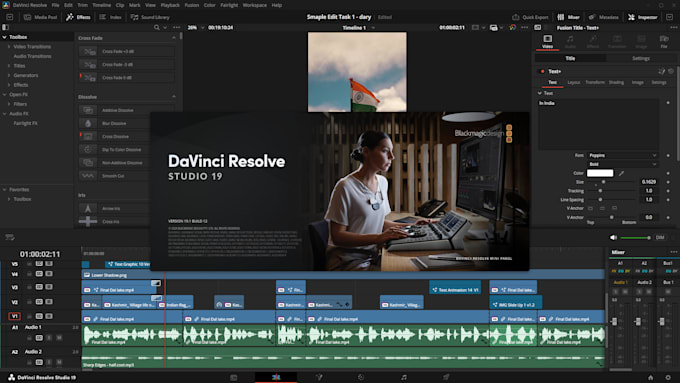
Task: Select Fairlight FX under Audio FX
Action: pos(25,123)
